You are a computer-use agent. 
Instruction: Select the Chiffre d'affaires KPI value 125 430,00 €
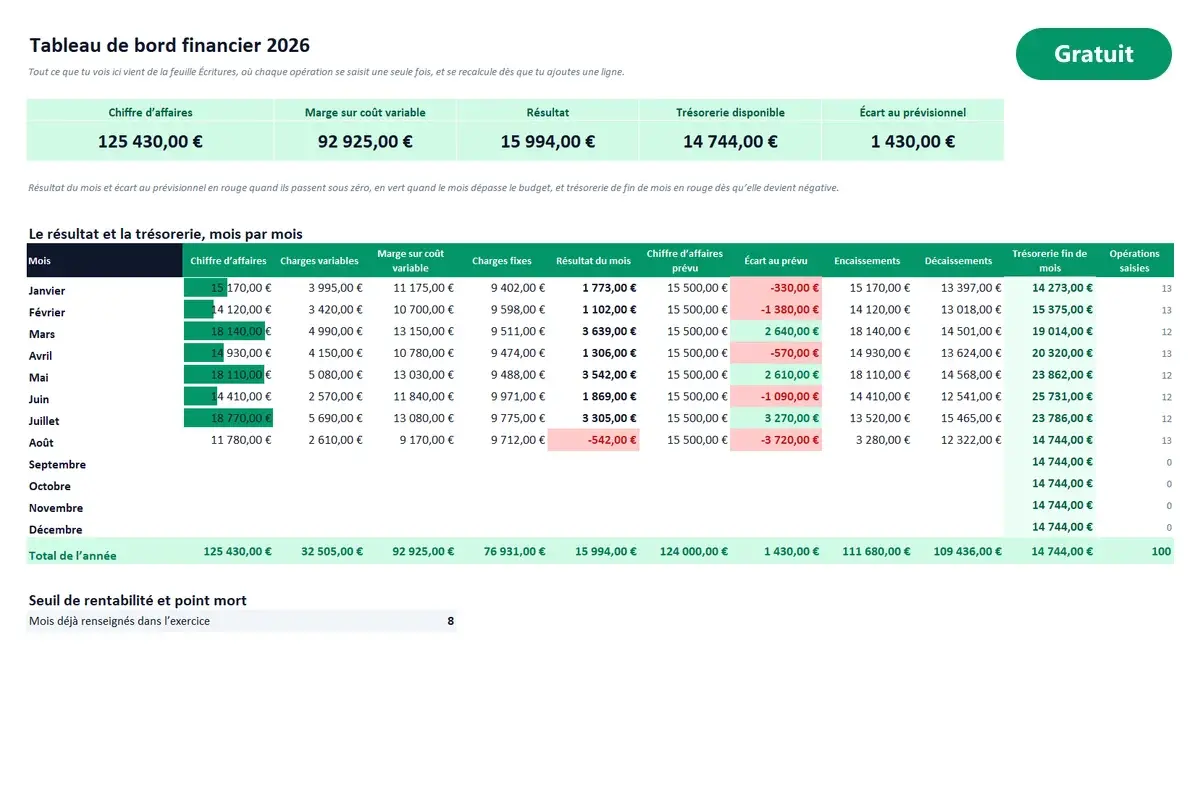click(x=150, y=141)
